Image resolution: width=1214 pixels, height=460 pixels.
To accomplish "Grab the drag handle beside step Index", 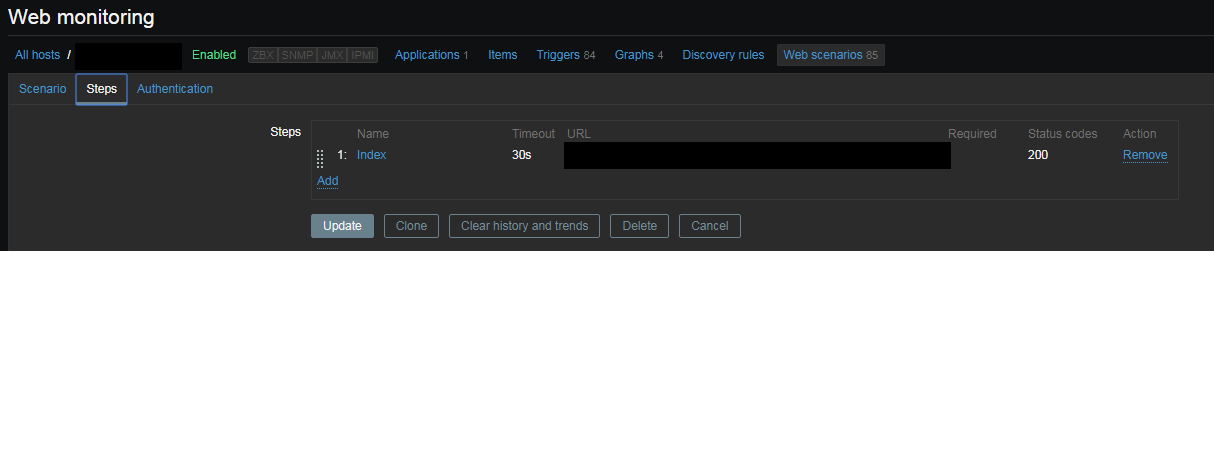I will coord(320,158).
